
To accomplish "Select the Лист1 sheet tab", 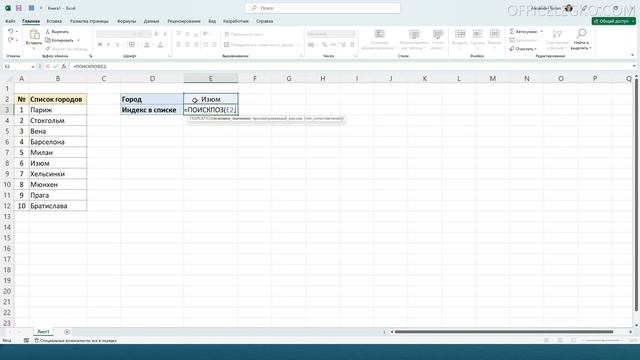I will click(43, 332).
